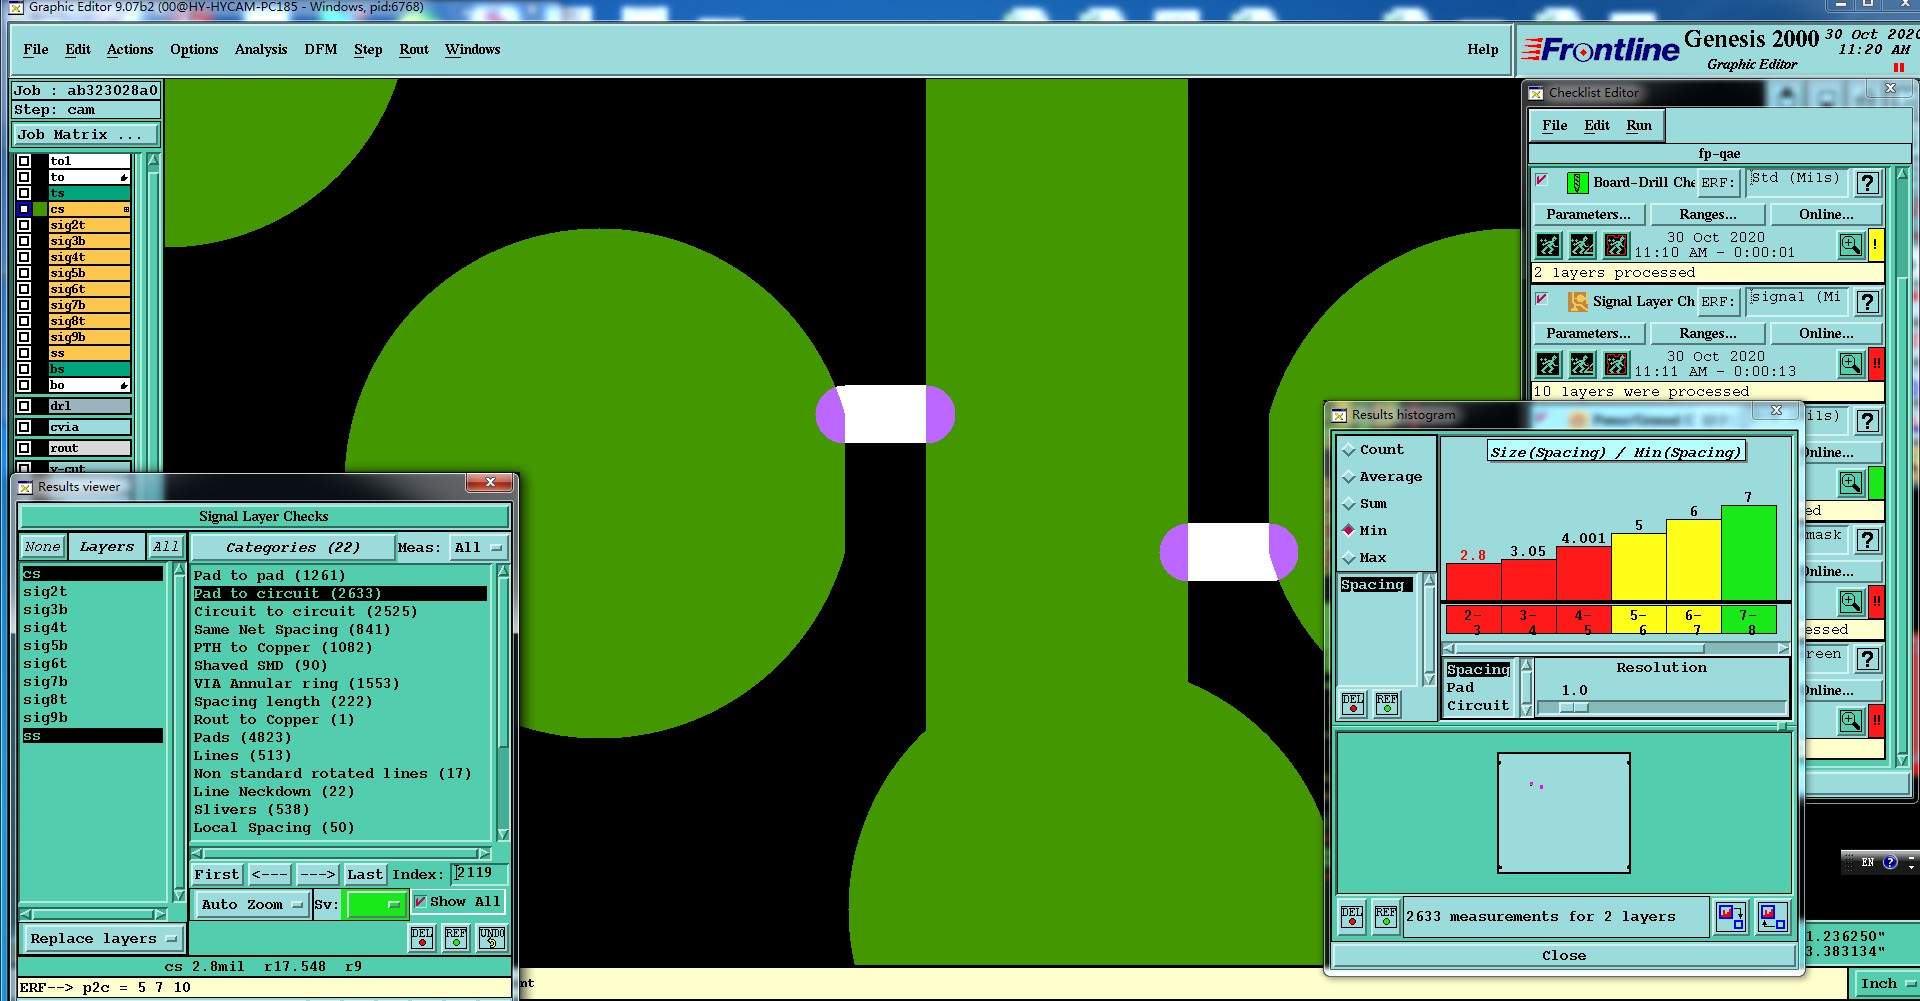The height and width of the screenshot is (1001, 1920).
Task: Click the input language help icon in the tray
Action: [x=1890, y=862]
